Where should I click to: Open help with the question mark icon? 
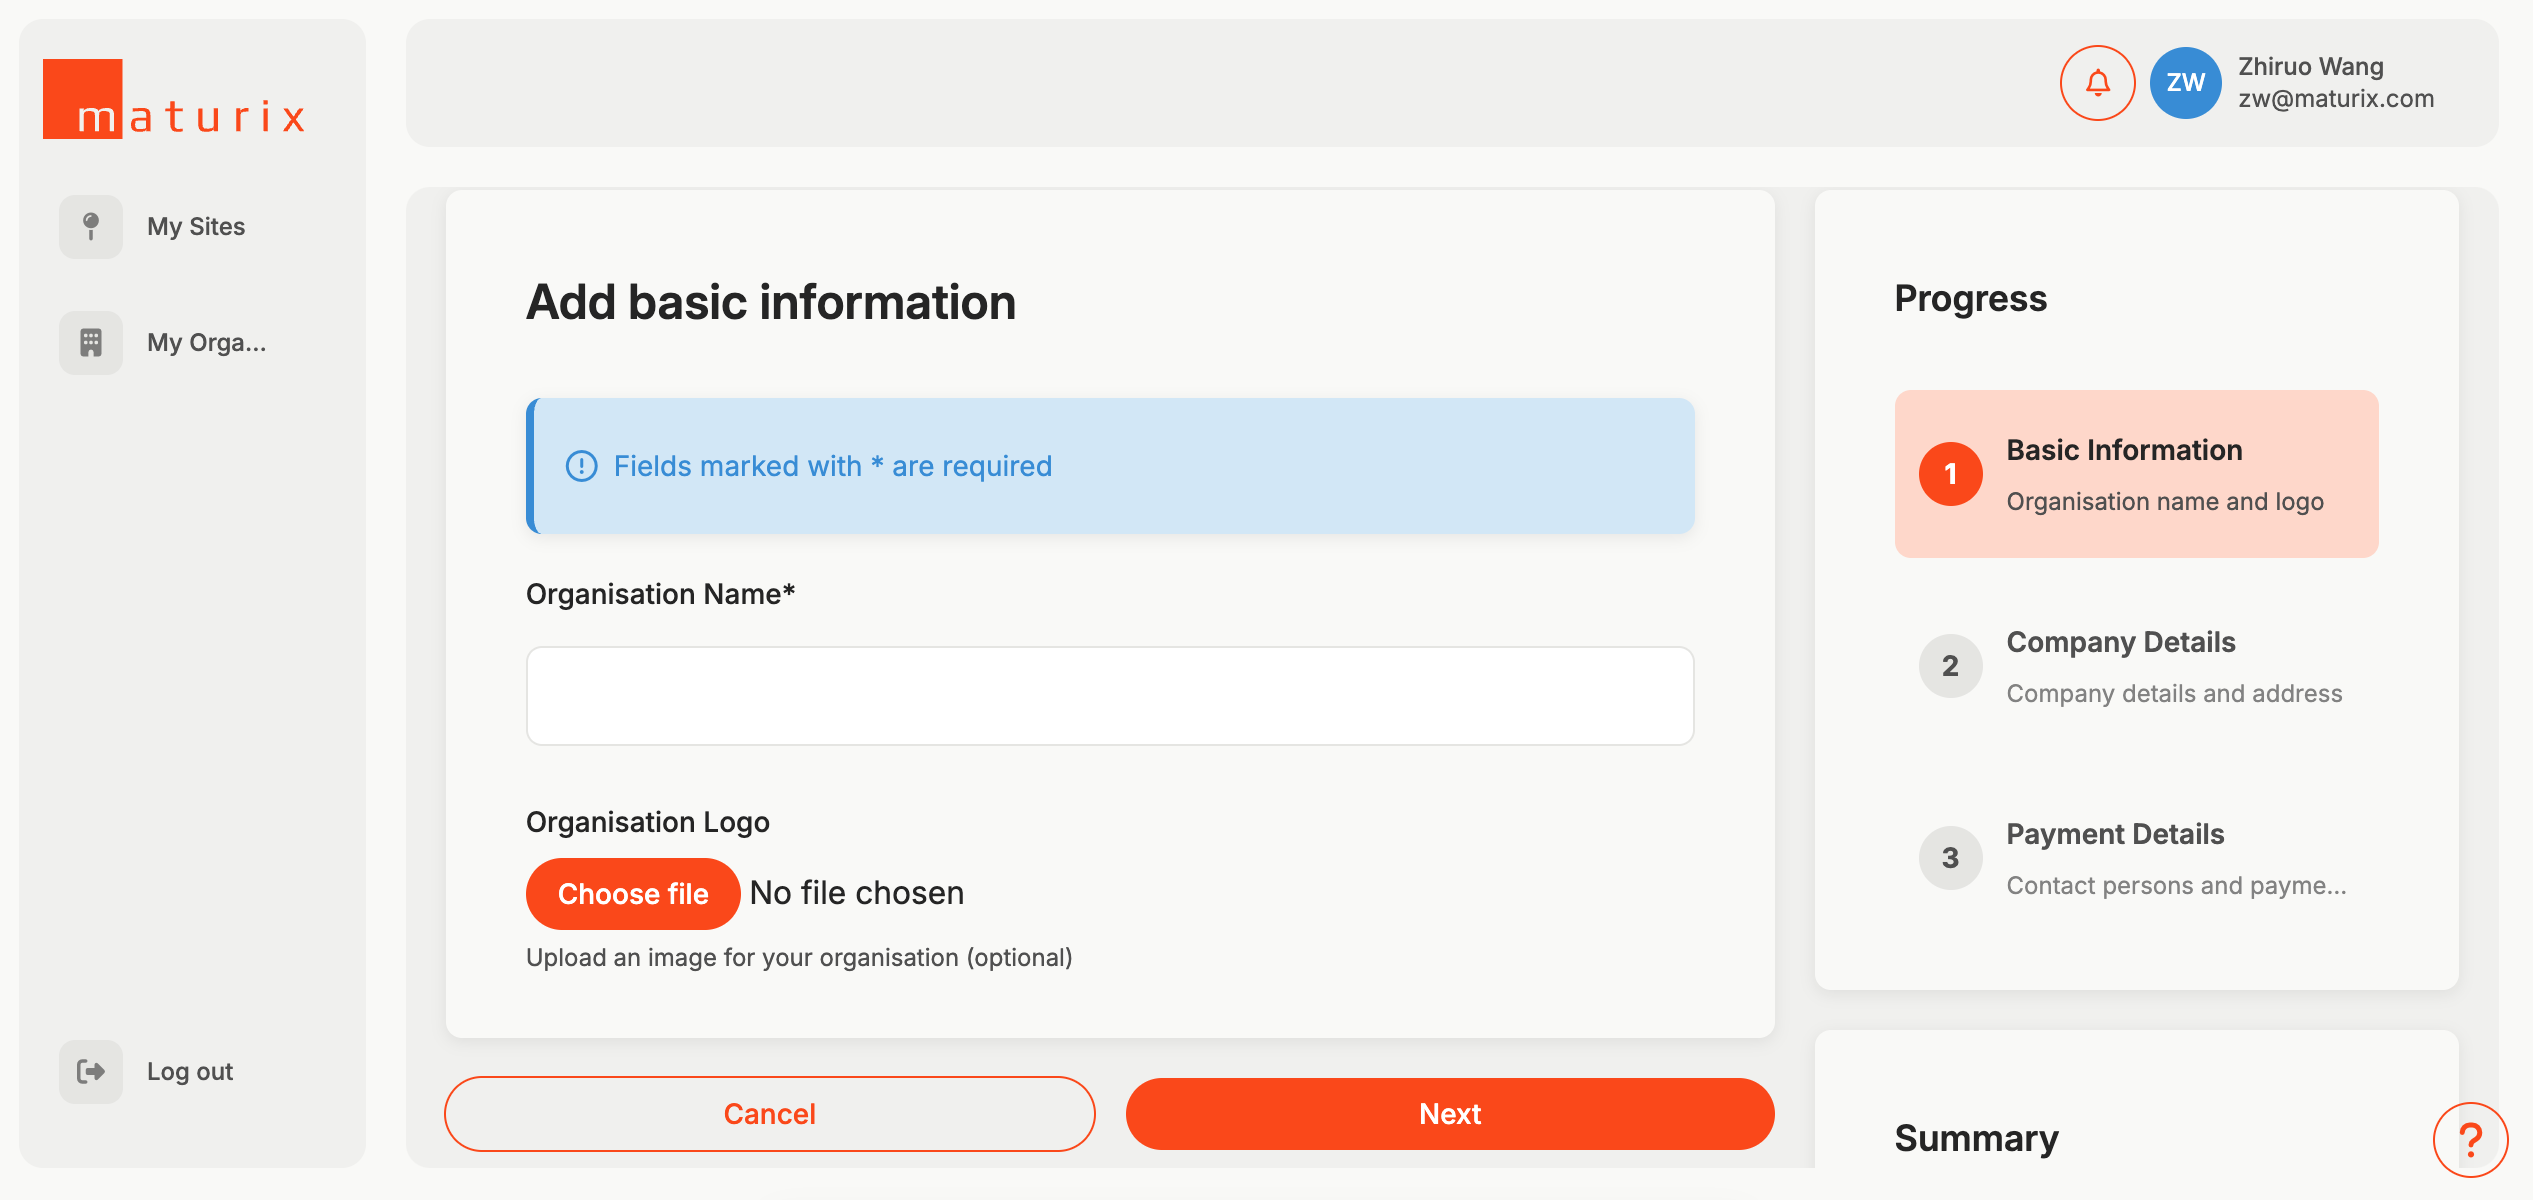[2470, 1139]
